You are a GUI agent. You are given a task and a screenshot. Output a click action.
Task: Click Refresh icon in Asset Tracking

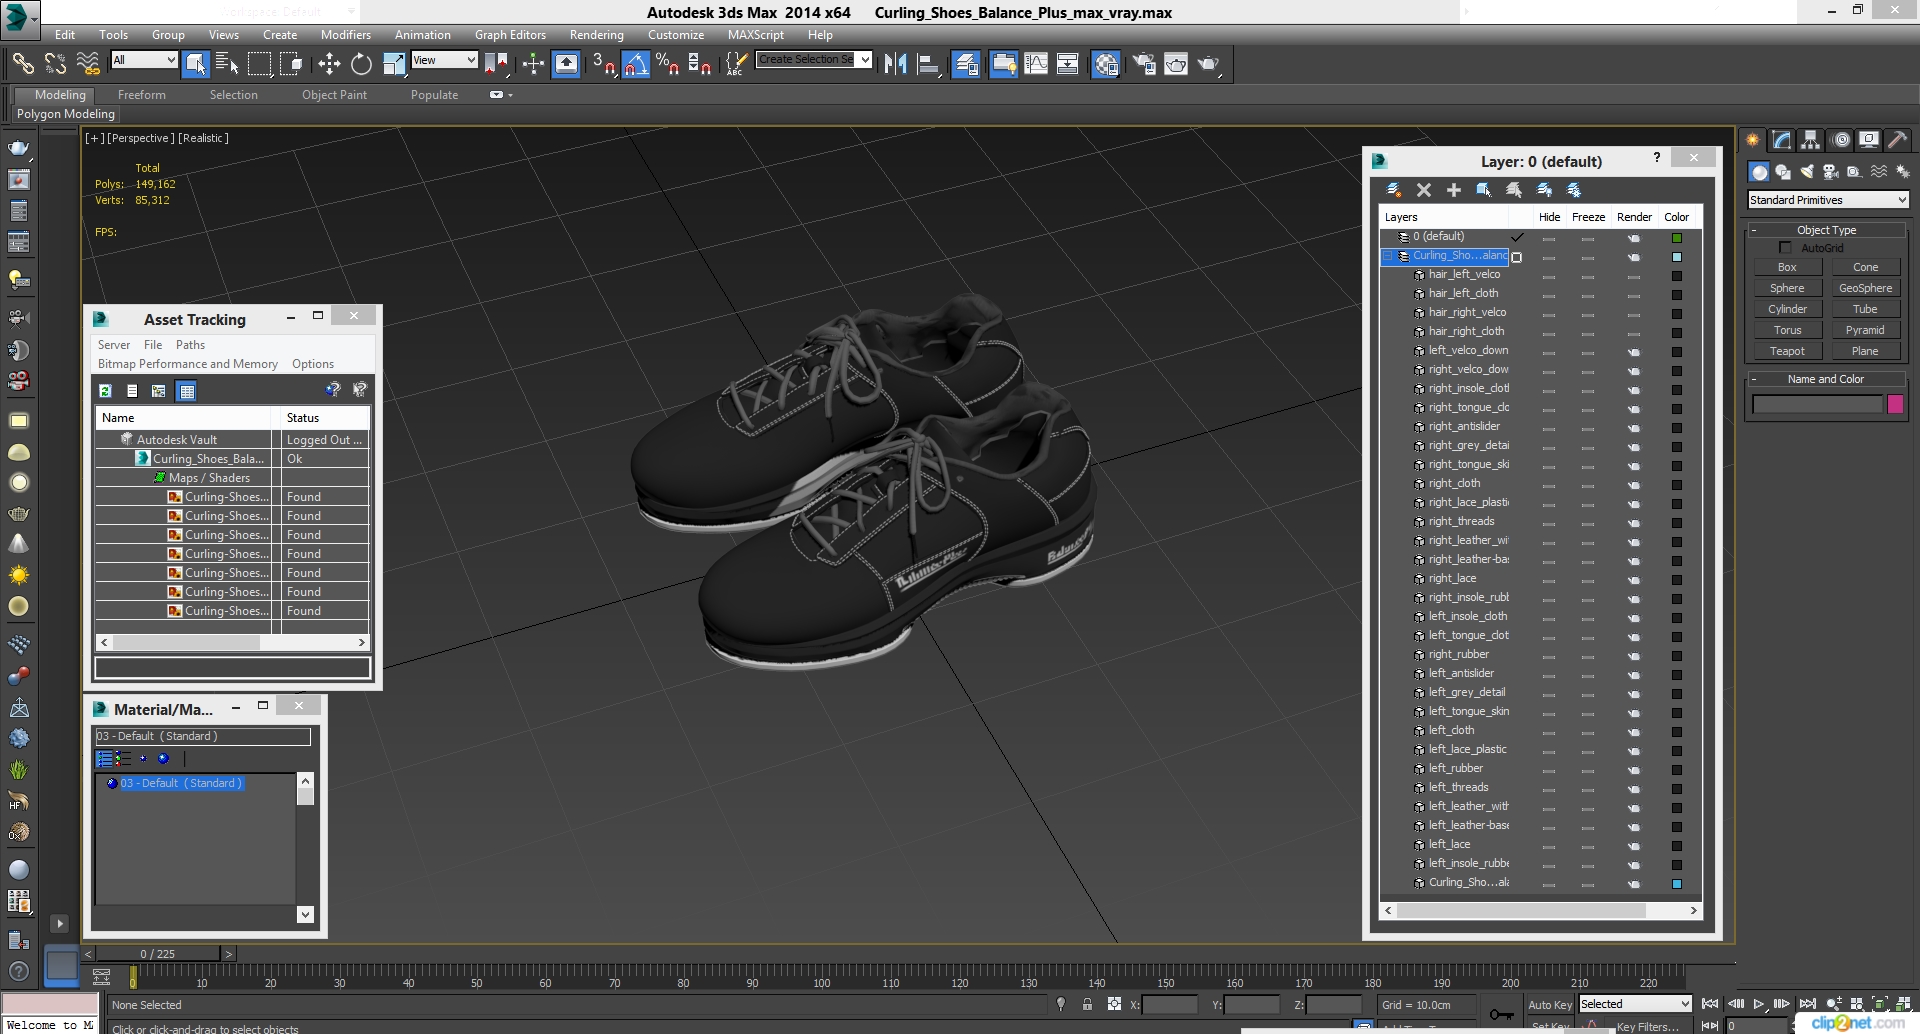[x=105, y=391]
